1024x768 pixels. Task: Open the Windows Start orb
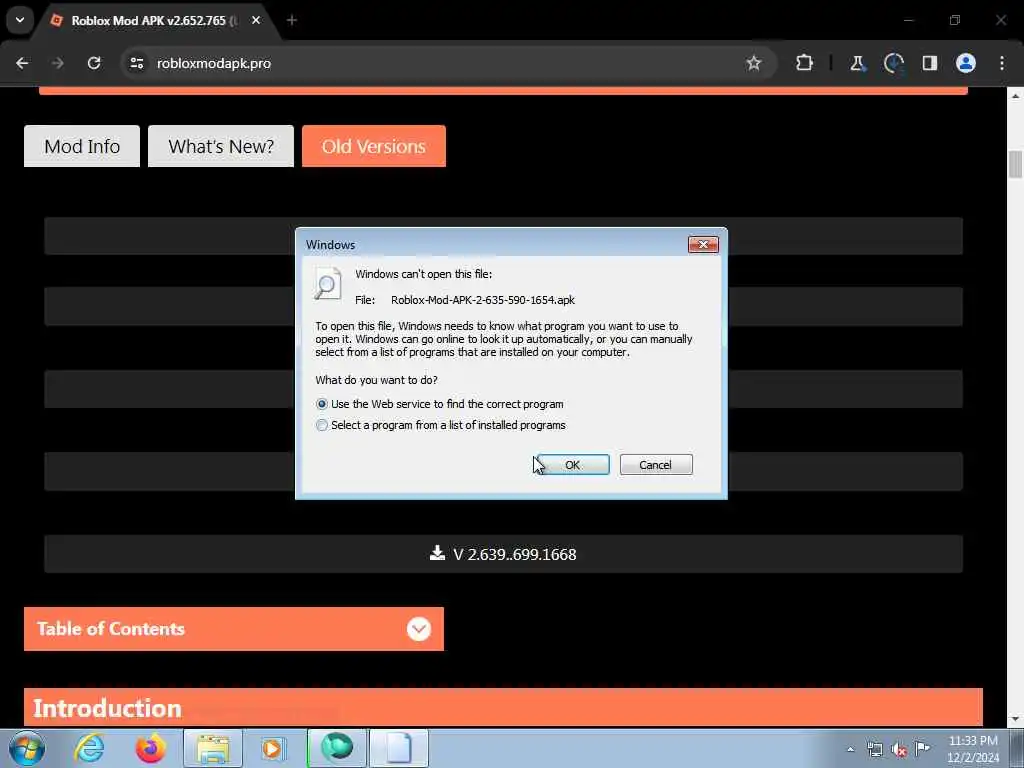tap(27, 748)
